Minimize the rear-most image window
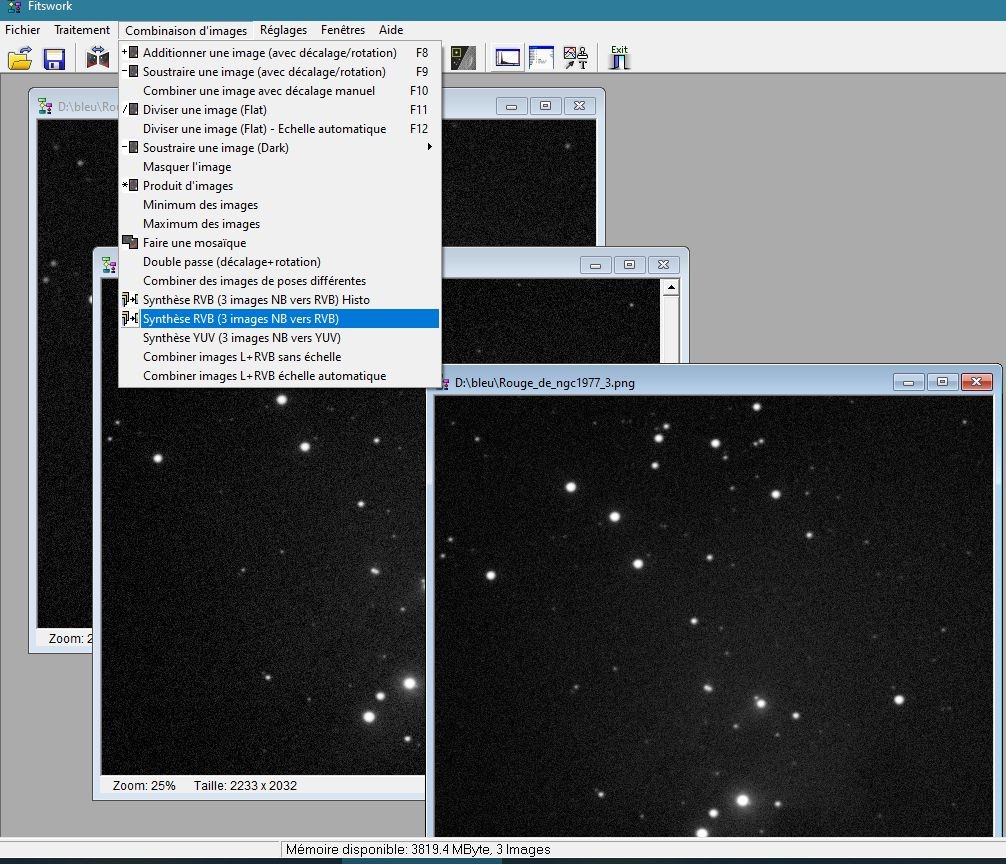This screenshot has width=1006, height=864. click(x=511, y=106)
